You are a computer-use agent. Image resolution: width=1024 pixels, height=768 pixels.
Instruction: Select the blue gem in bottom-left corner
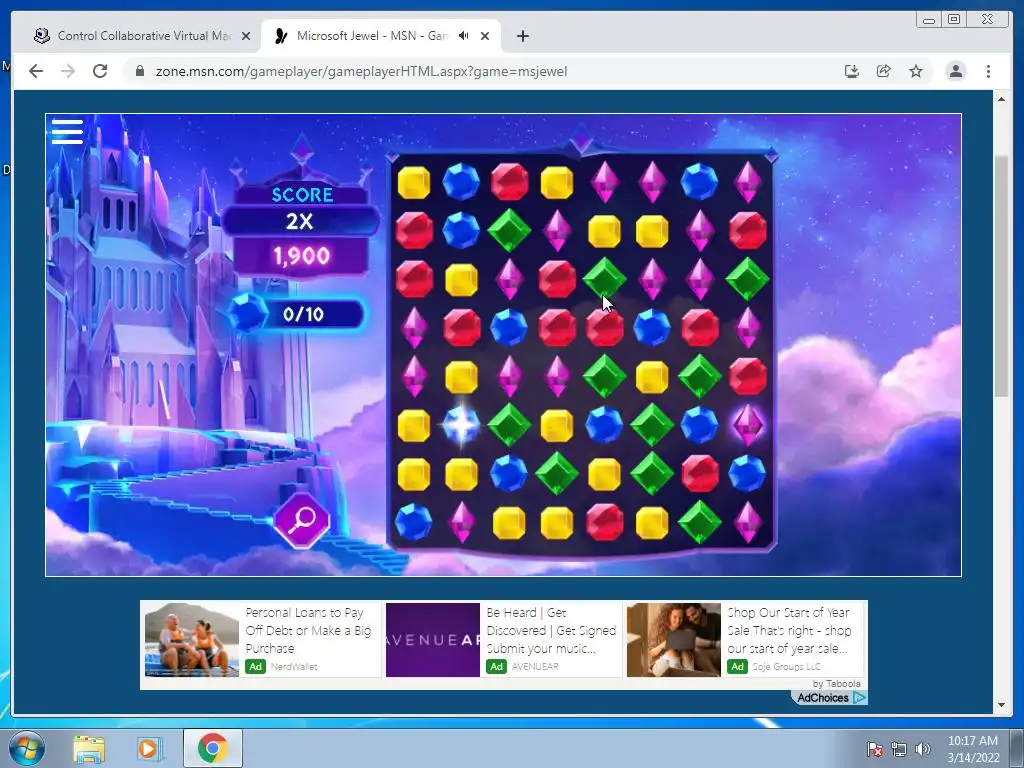[413, 522]
